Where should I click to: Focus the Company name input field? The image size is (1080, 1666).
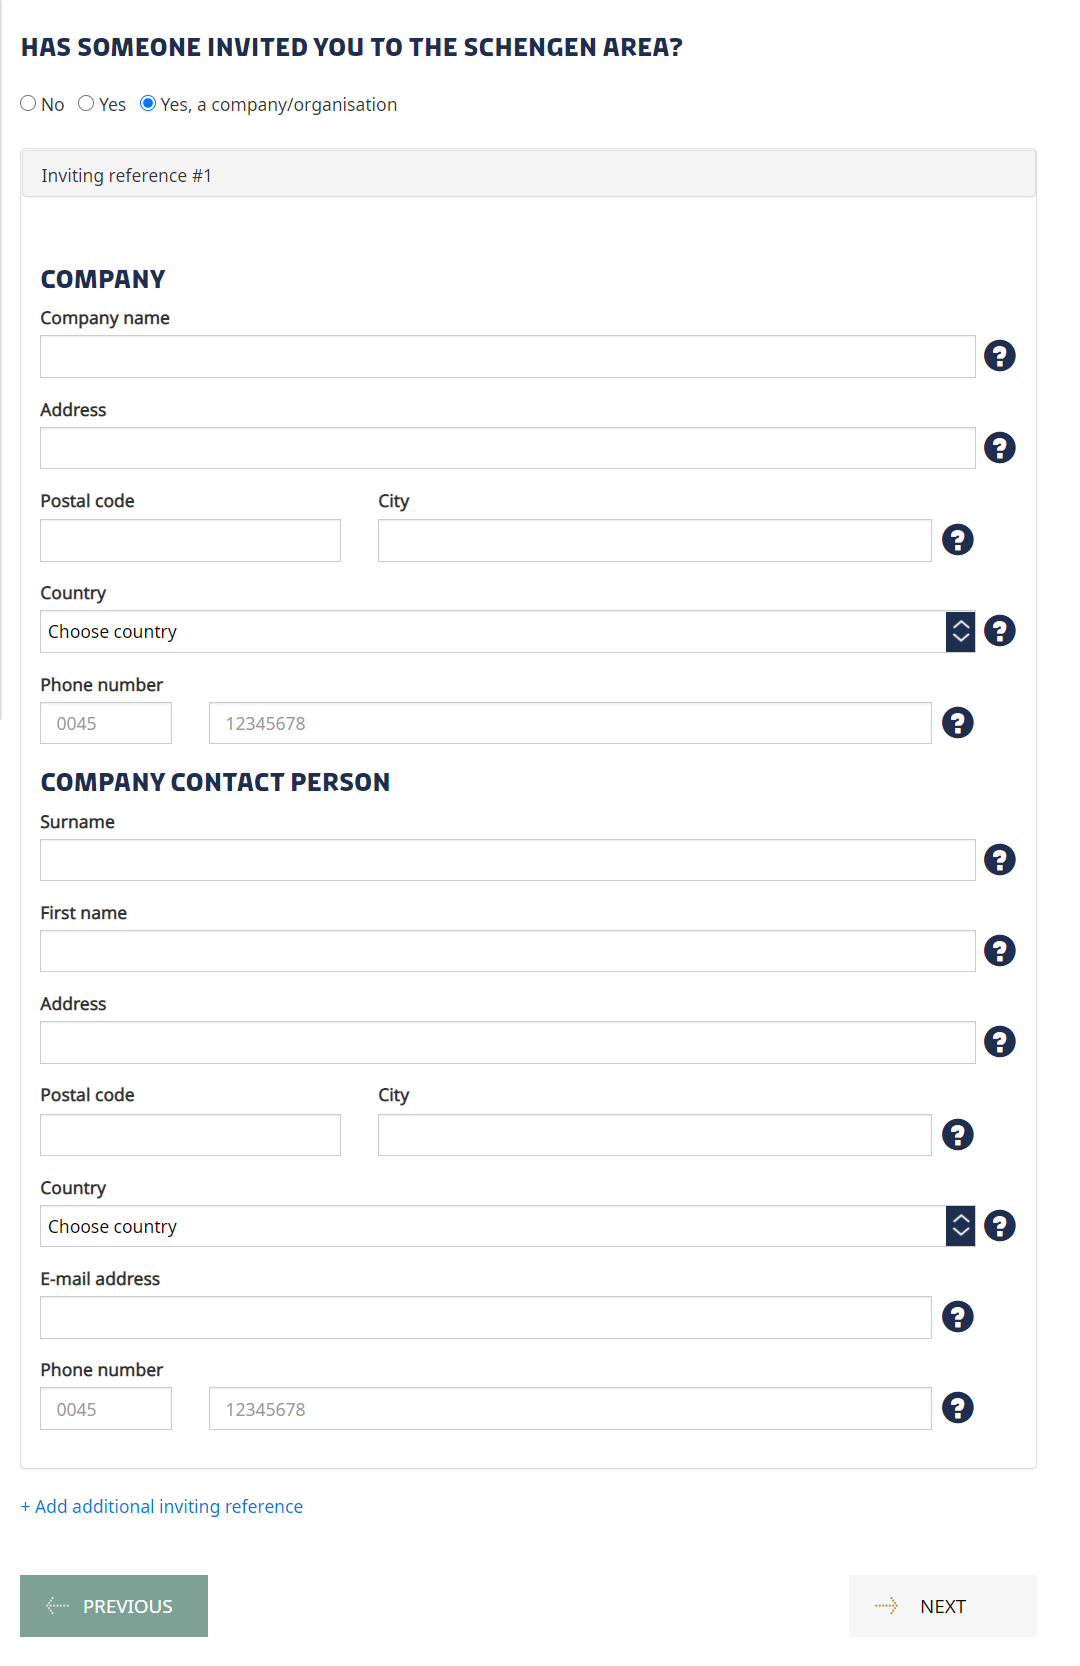point(507,357)
